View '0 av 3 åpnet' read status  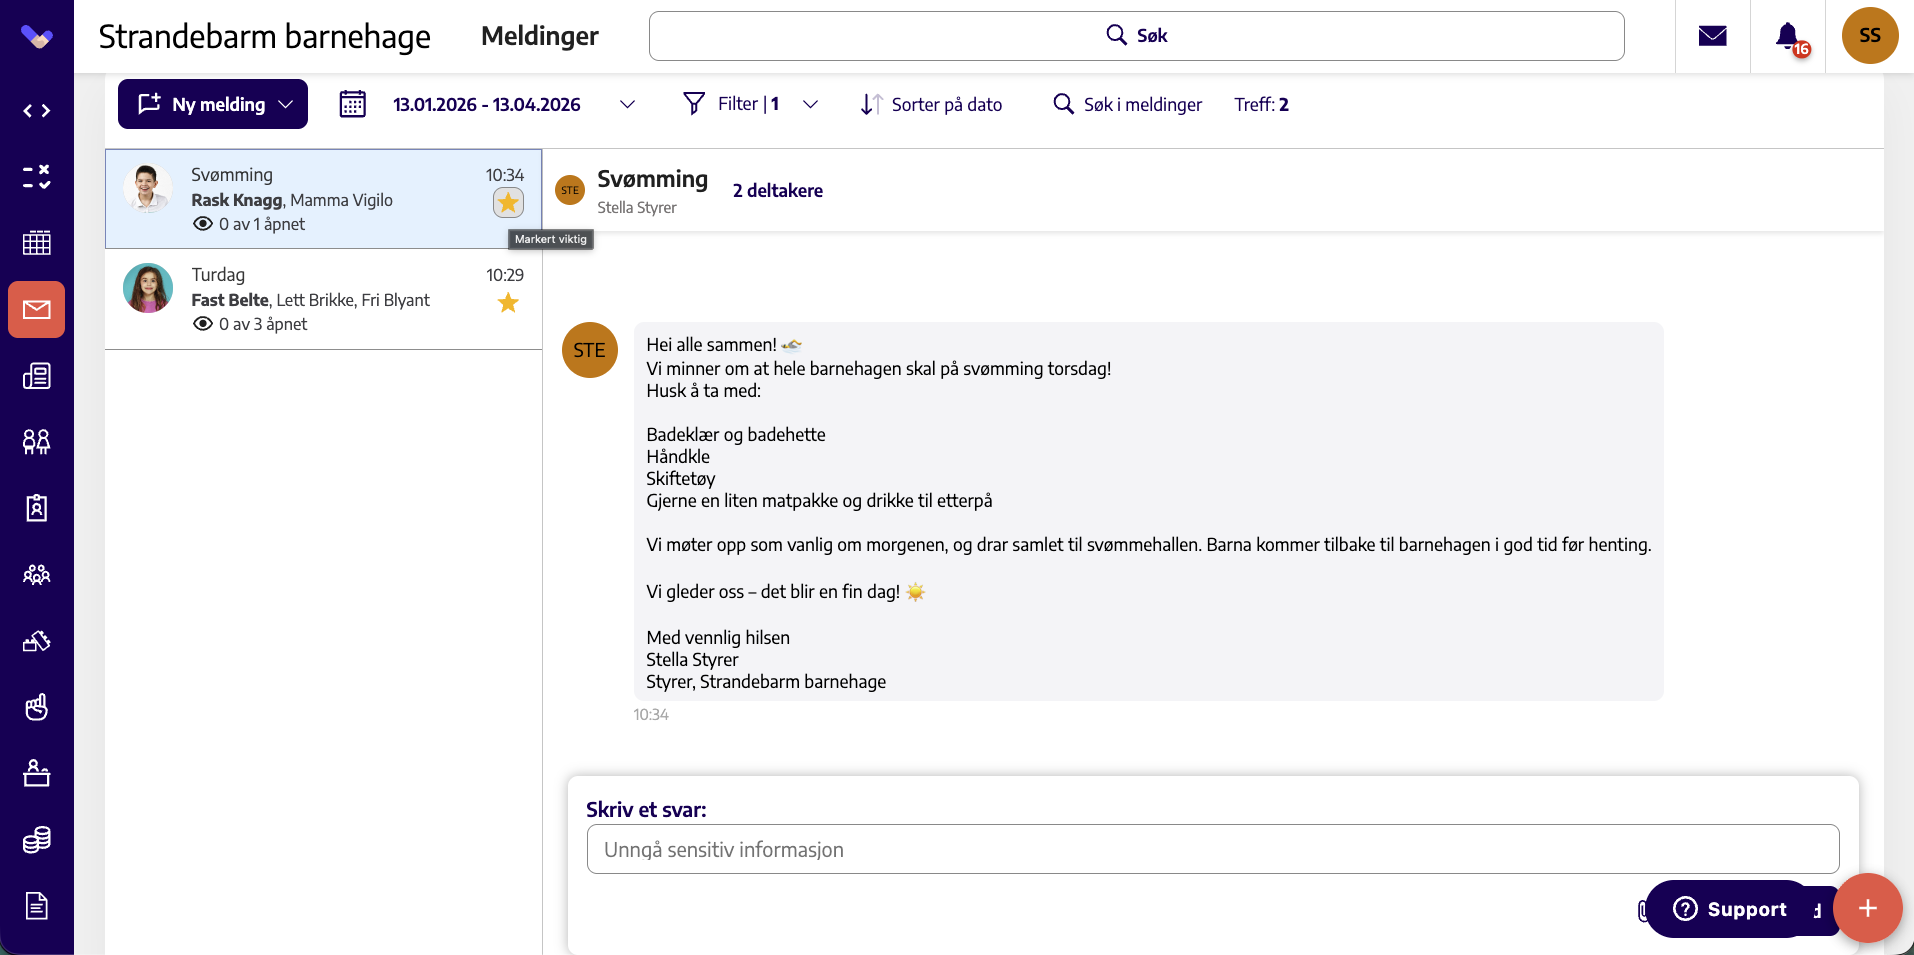[250, 324]
